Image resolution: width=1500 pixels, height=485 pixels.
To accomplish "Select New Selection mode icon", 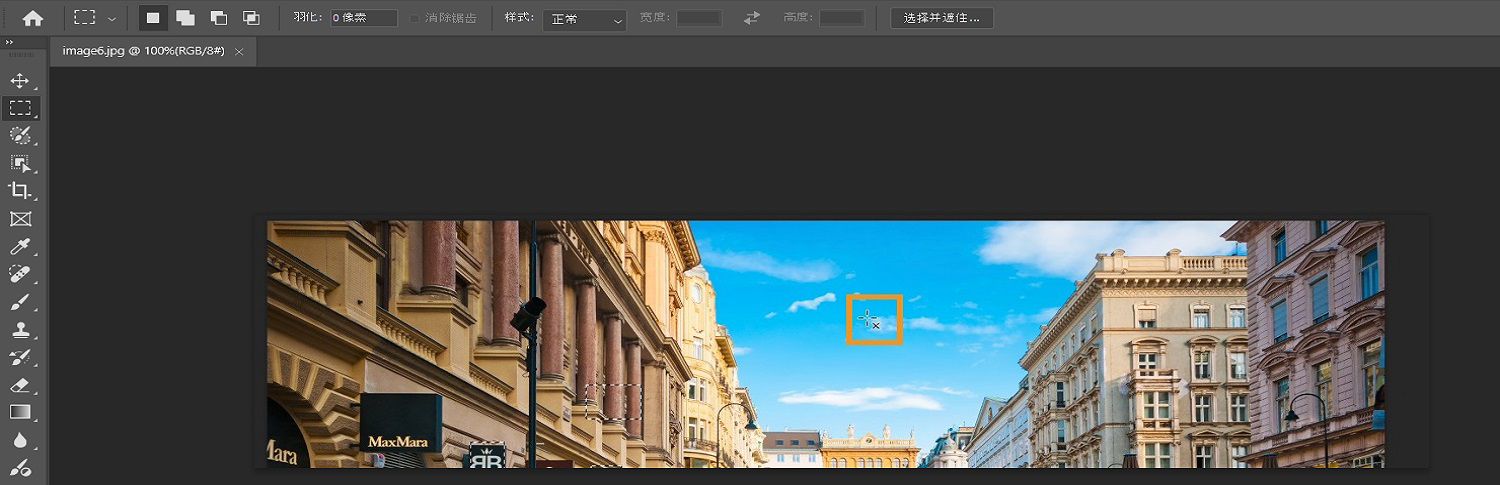I will tap(152, 18).
